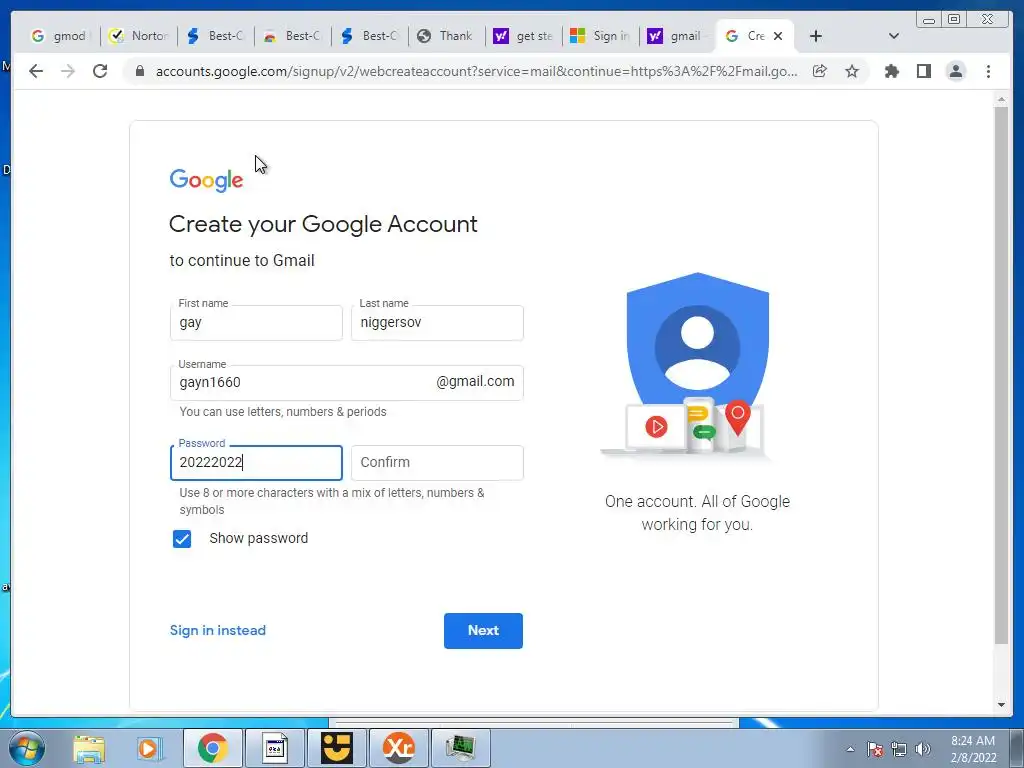Uncheck the Show password checkbox
Viewport: 1024px width, 768px height.
point(182,539)
